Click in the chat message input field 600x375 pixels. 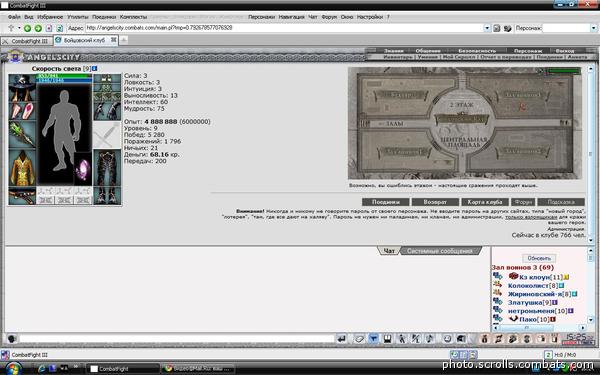(177, 339)
